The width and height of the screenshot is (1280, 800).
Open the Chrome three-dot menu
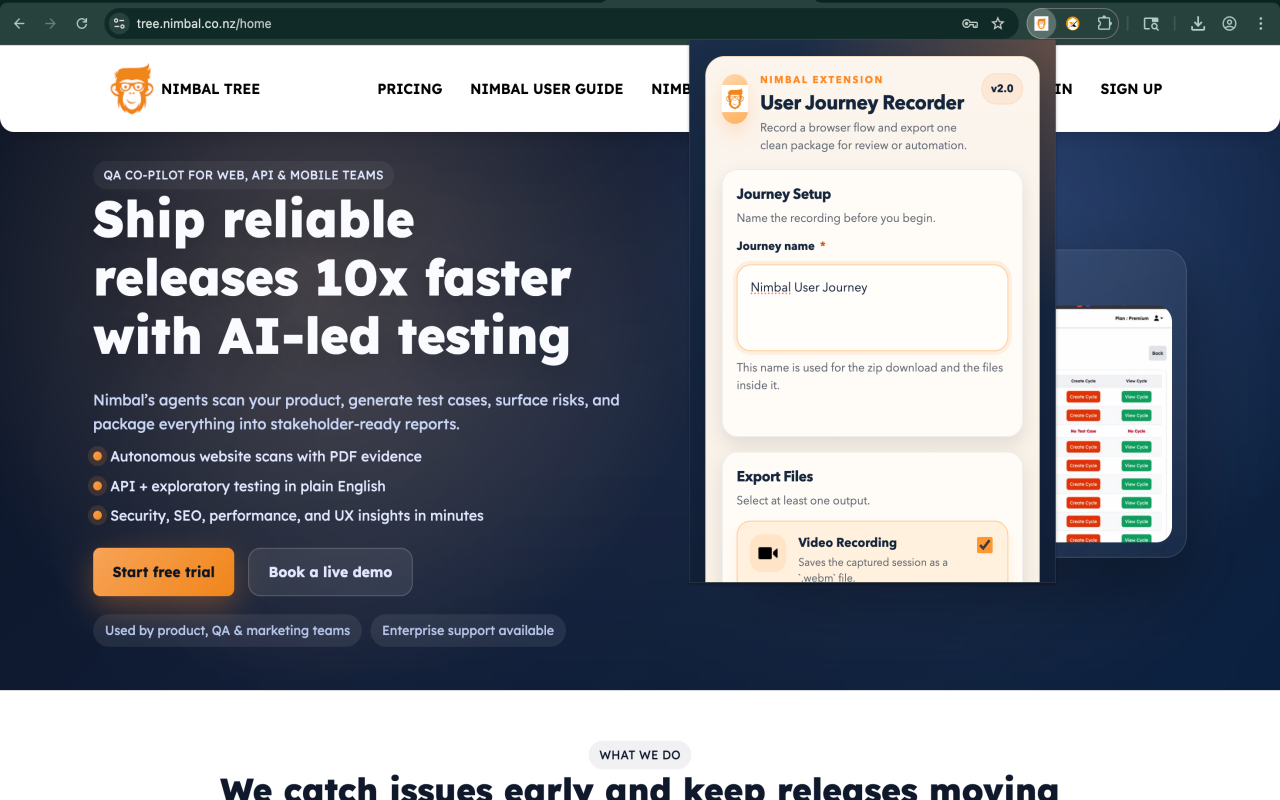[x=1260, y=23]
